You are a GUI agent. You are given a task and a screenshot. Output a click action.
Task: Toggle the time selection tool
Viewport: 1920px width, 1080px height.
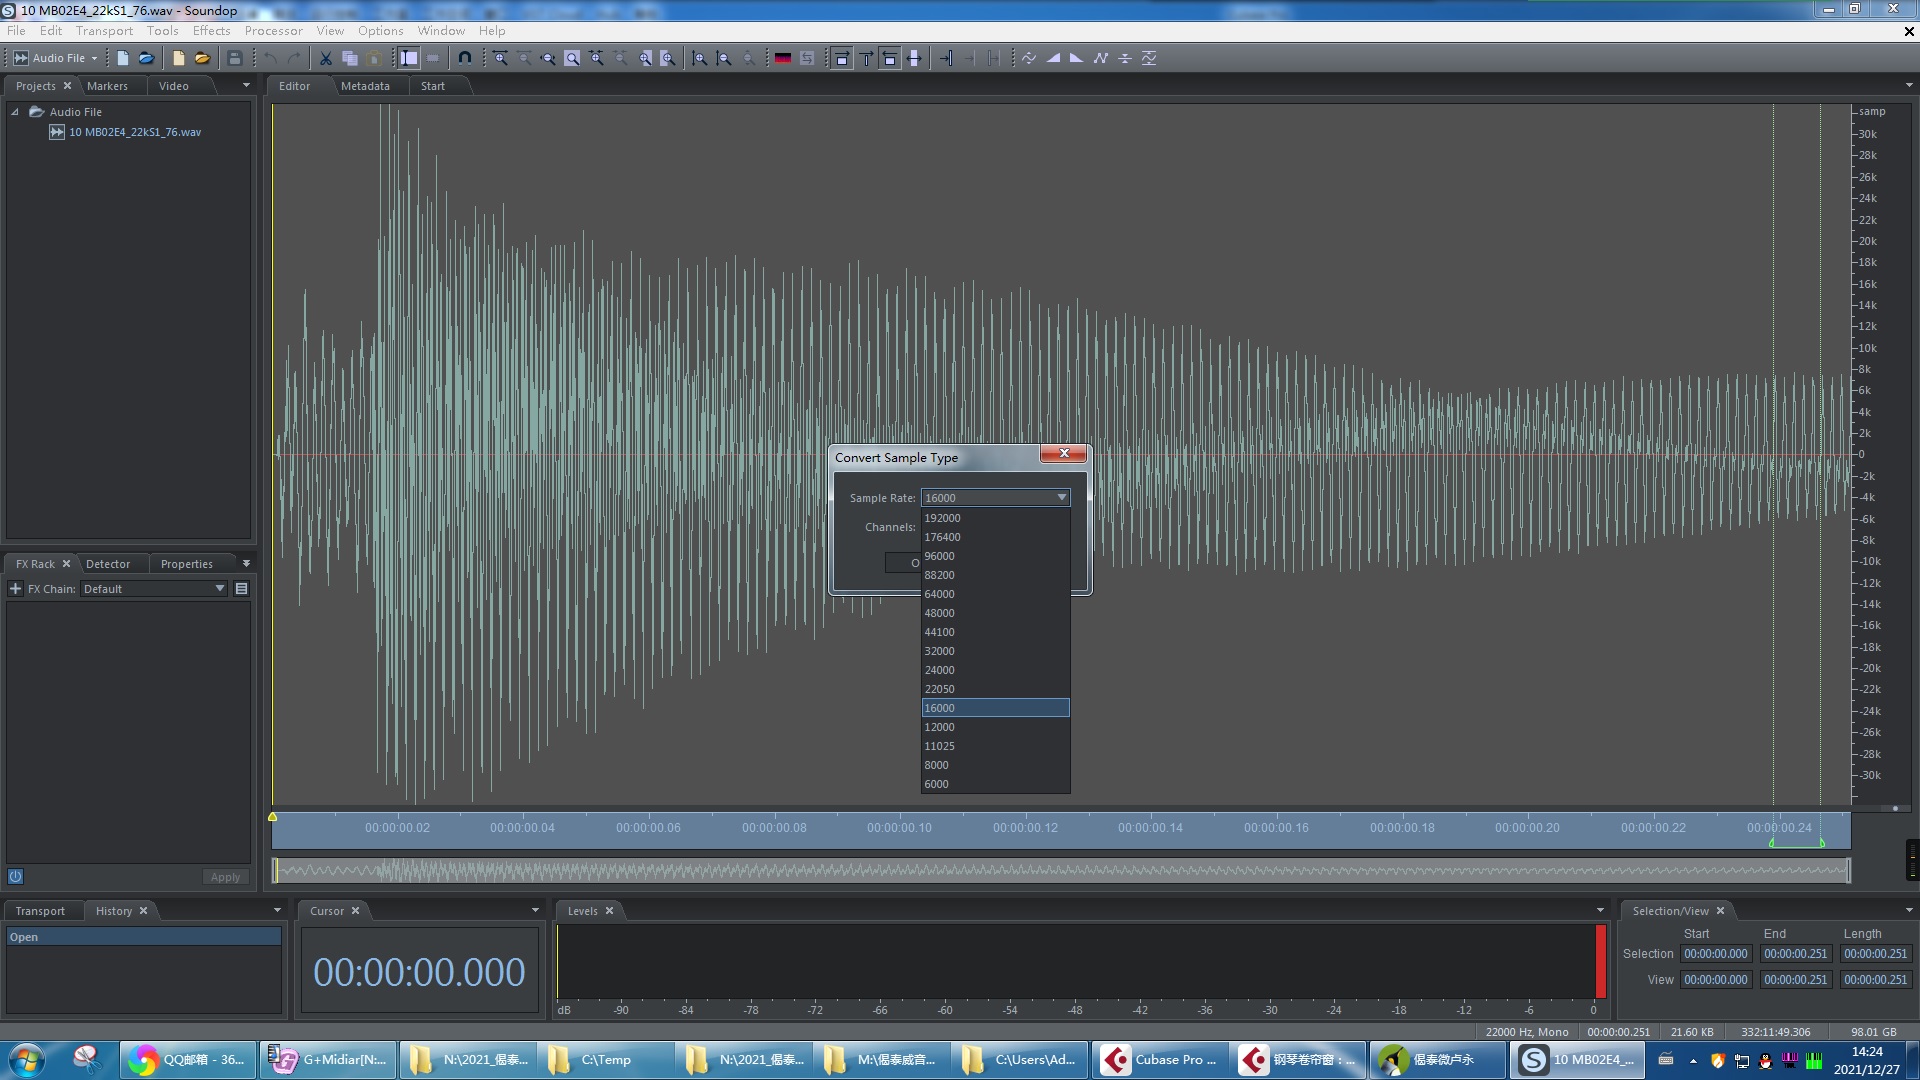pos(409,58)
